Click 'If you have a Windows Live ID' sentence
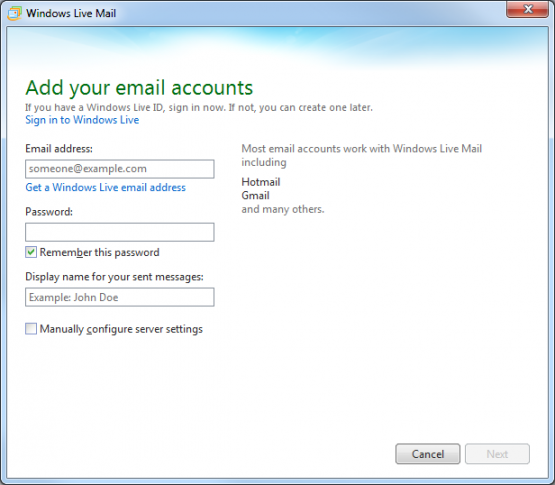Screen dimensions: 555x485 click(x=199, y=107)
